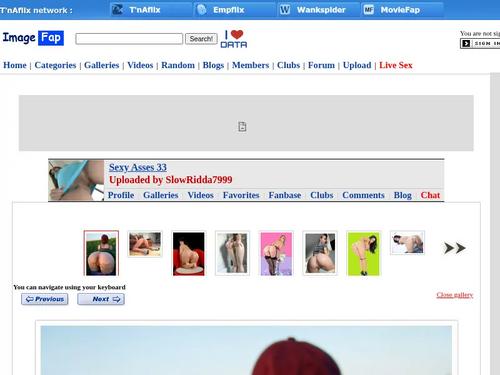This screenshot has height=375, width=500.
Task: Click the Close gallery link
Action: [x=455, y=295]
